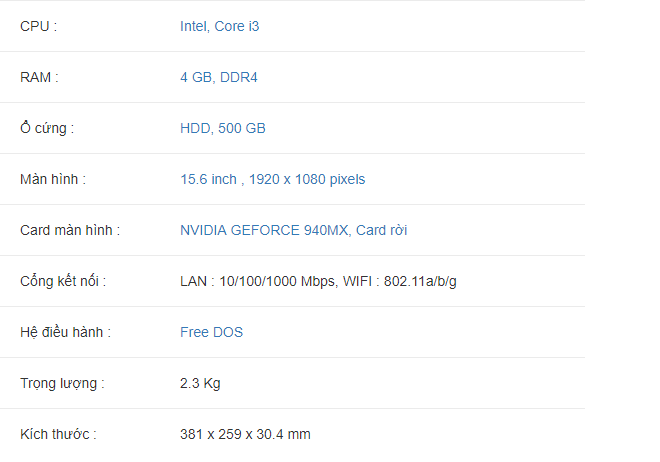Click the Free DOS operating system link
This screenshot has width=660, height=462.
pyautogui.click(x=211, y=332)
